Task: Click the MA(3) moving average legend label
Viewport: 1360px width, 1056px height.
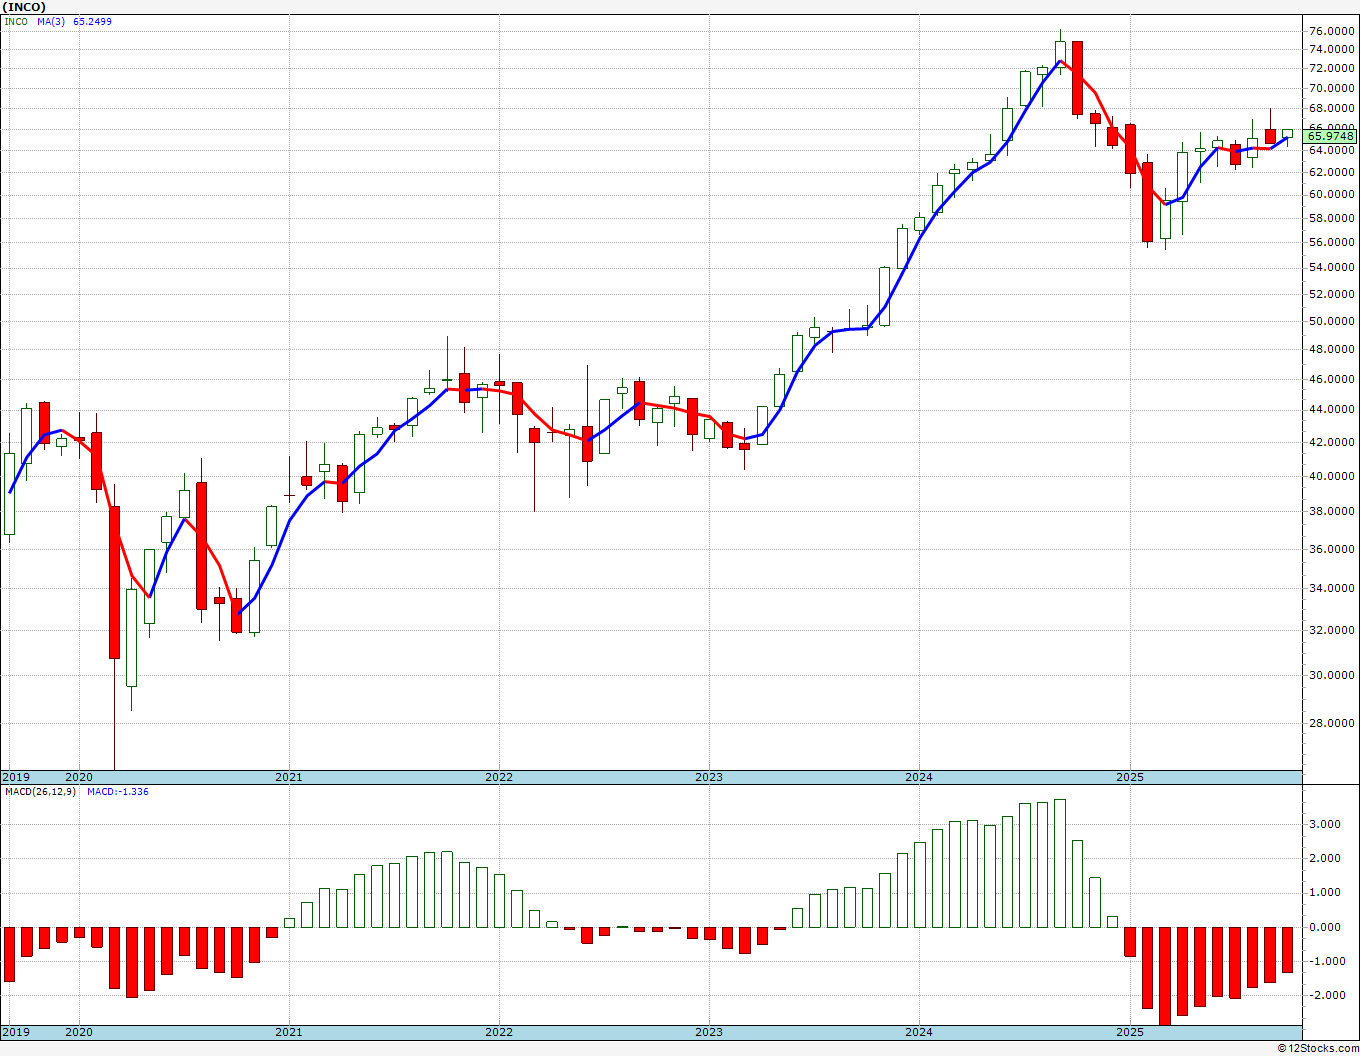Action: pyautogui.click(x=52, y=21)
